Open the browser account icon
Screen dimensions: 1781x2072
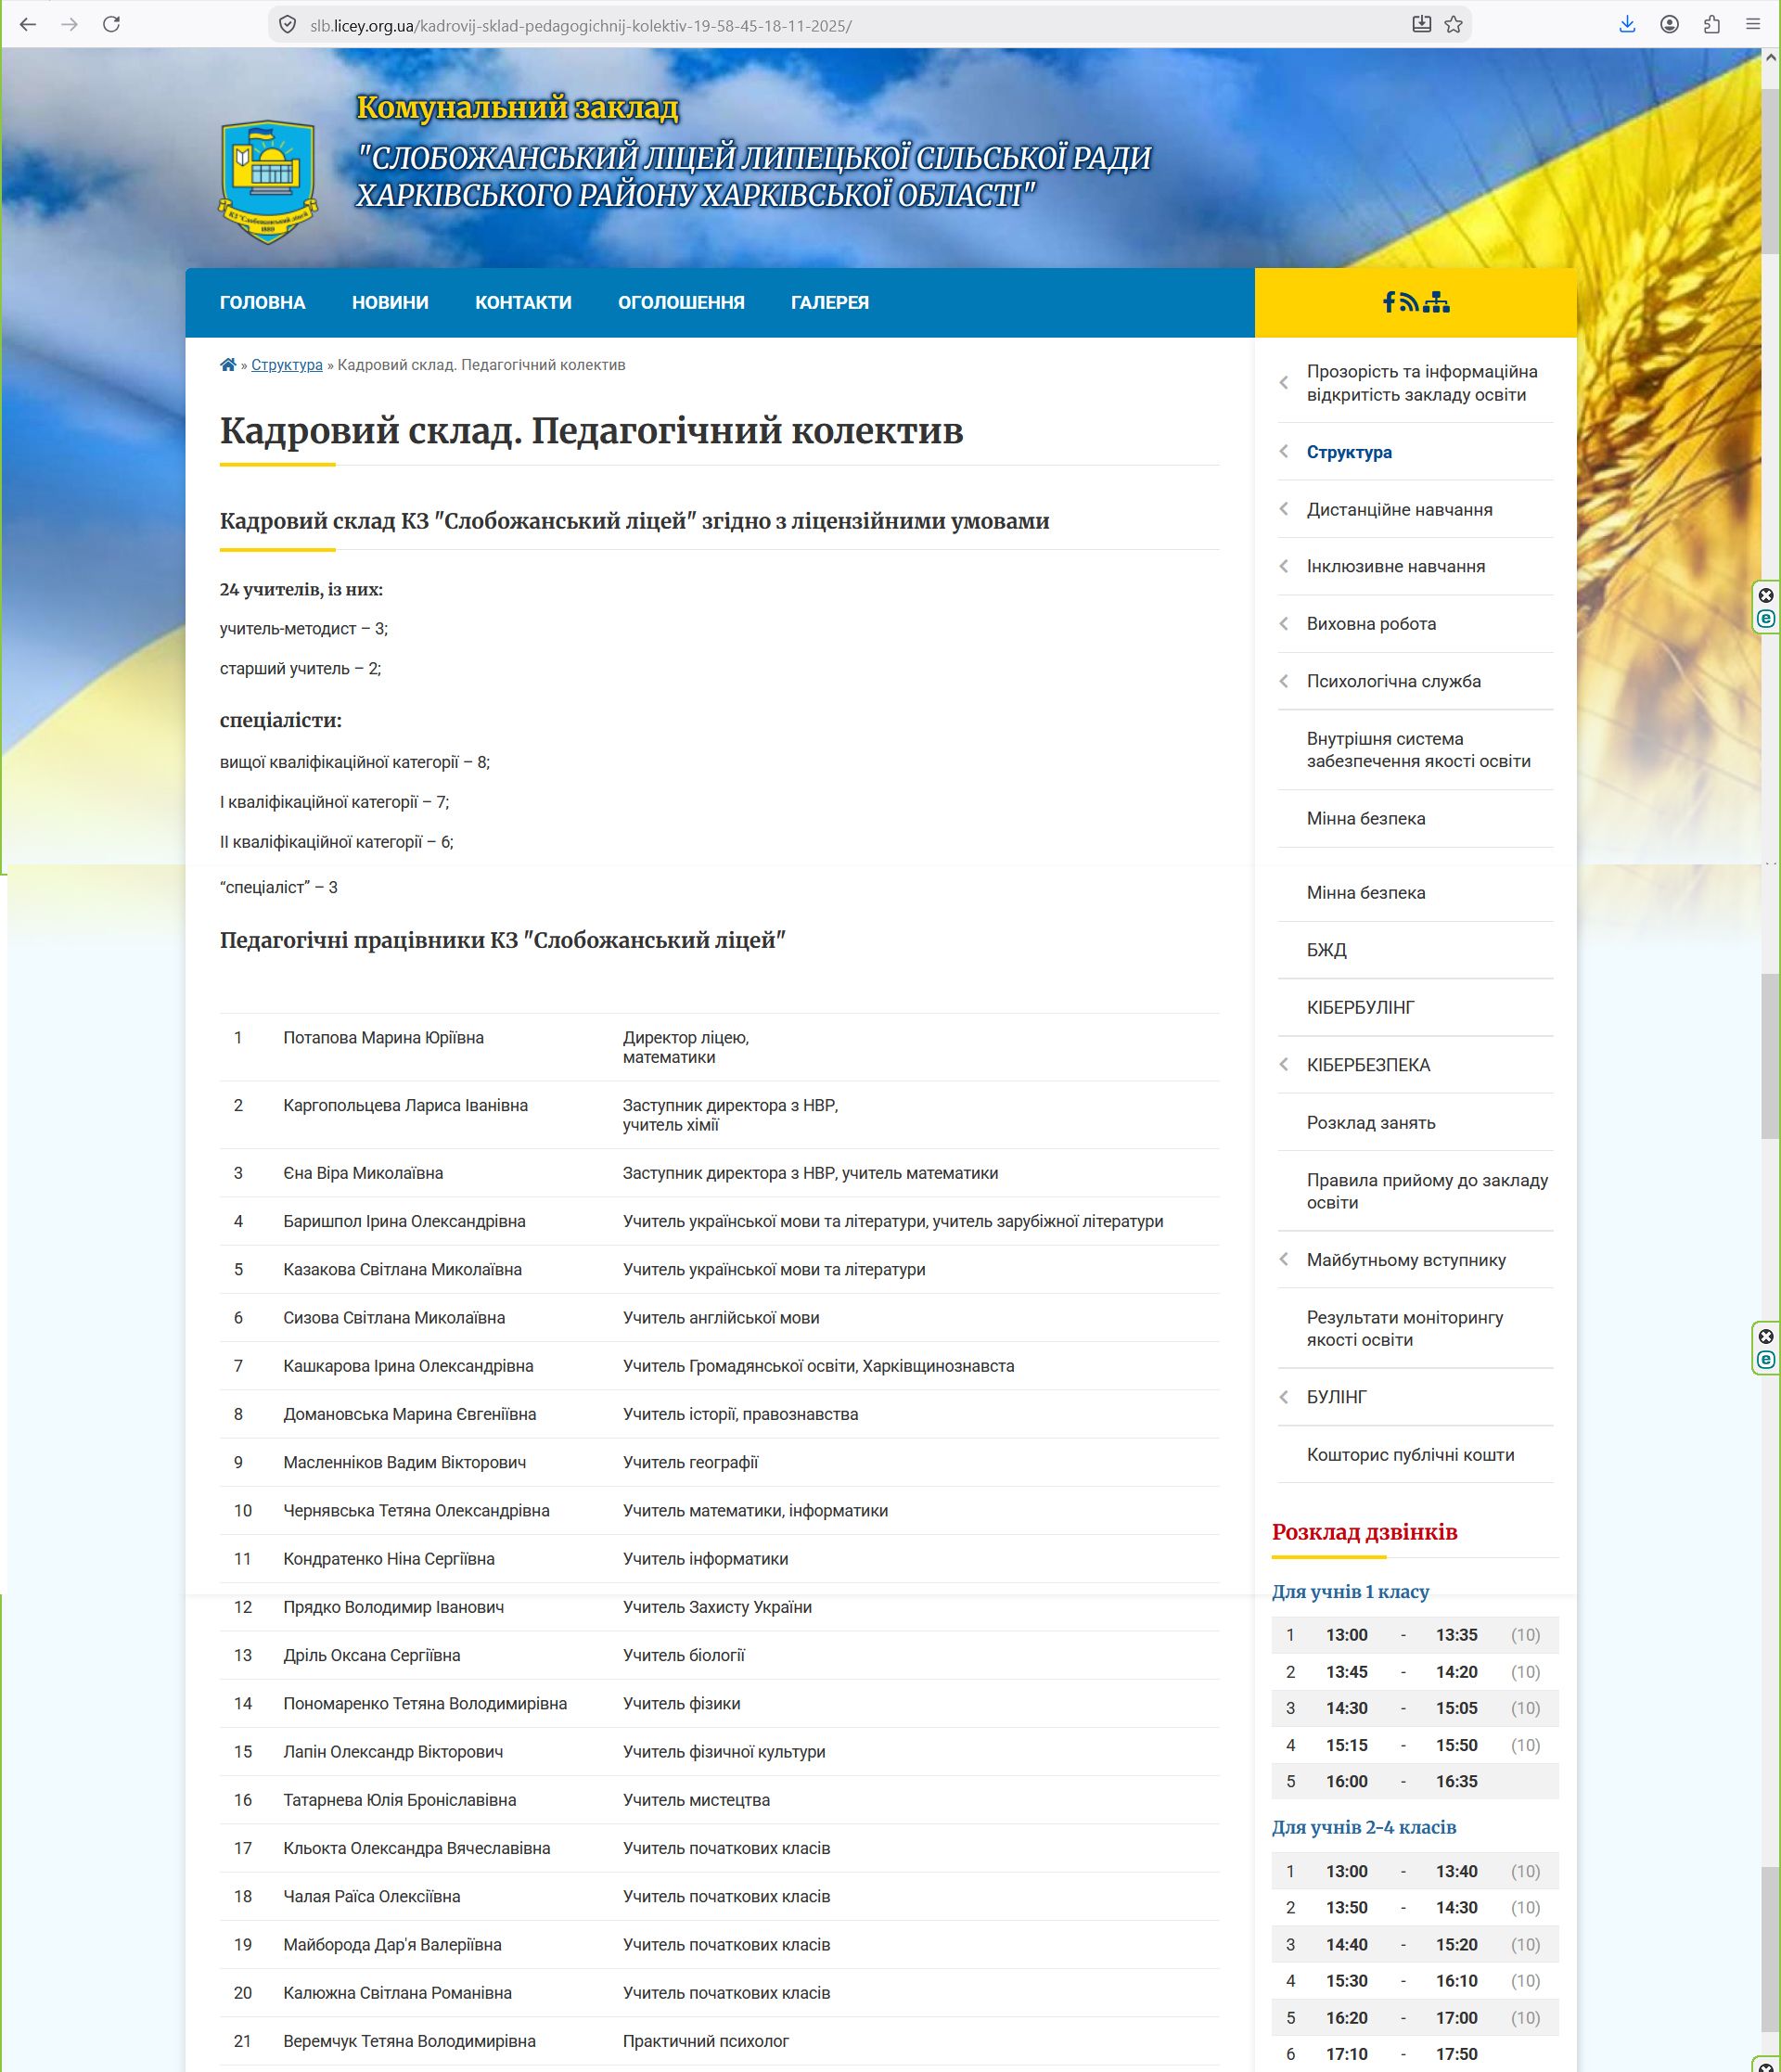pos(1669,25)
